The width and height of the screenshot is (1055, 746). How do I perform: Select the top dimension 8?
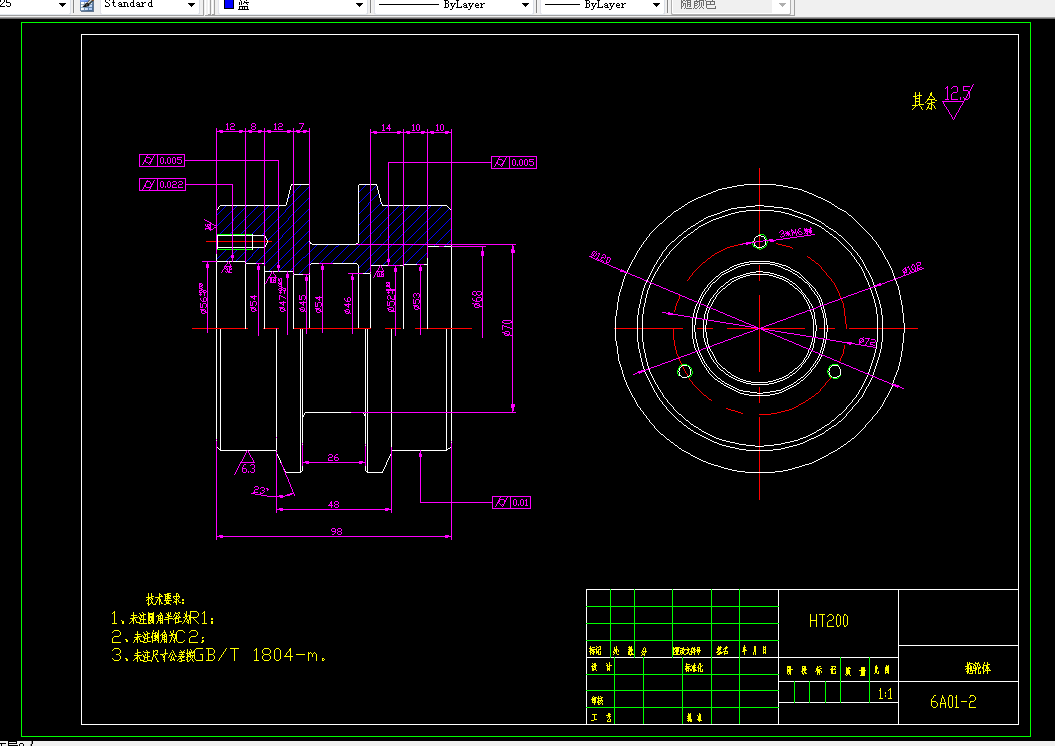[254, 126]
